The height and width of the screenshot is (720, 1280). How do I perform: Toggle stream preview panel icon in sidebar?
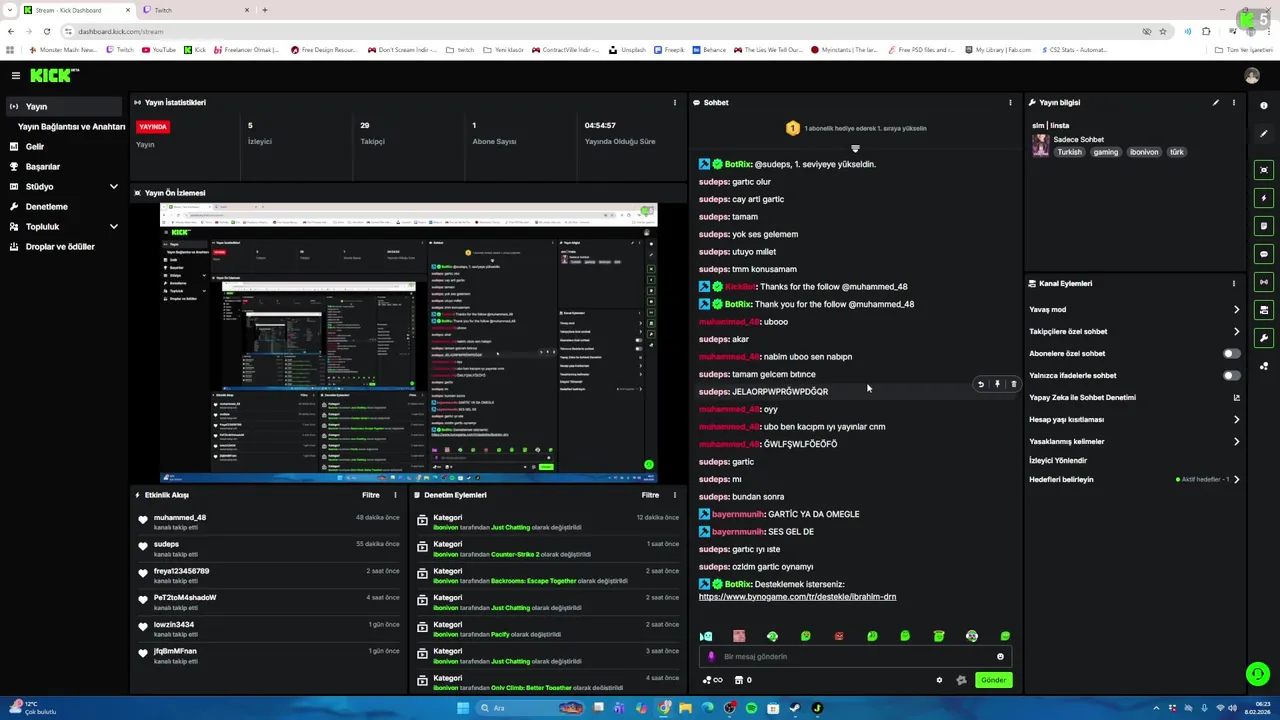1264,170
